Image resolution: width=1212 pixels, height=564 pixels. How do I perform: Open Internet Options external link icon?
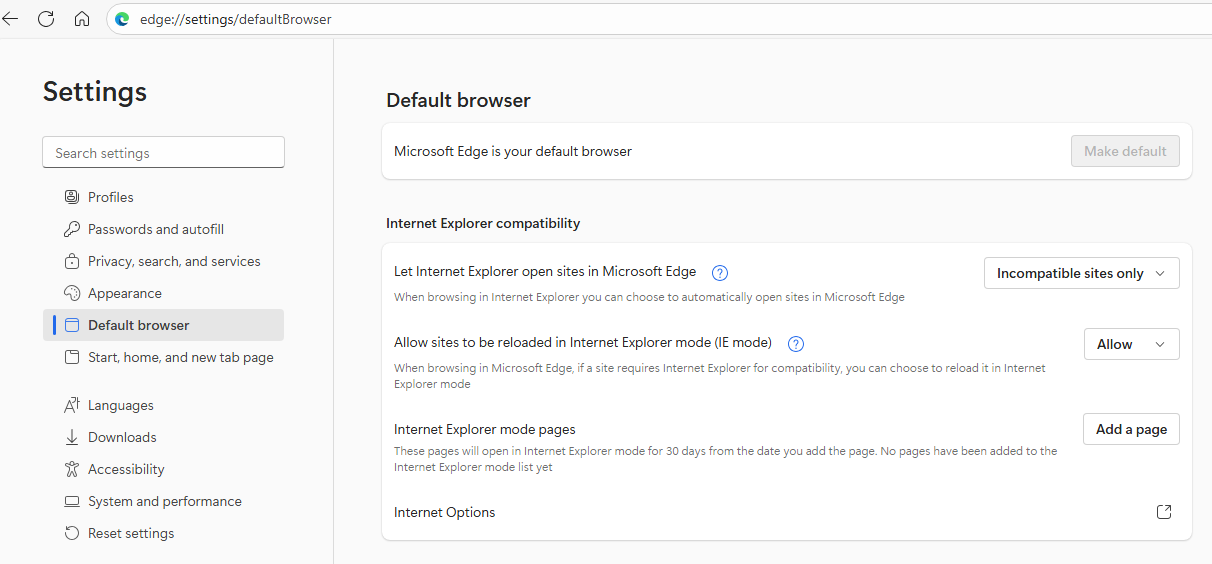pyautogui.click(x=1164, y=512)
